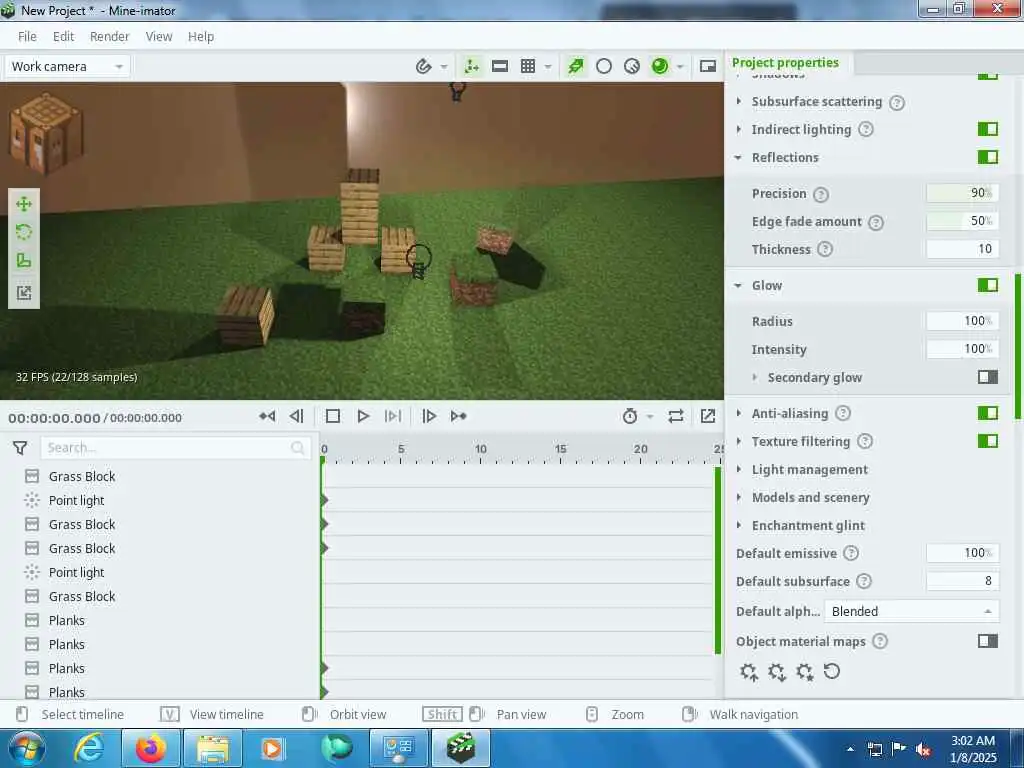Enable Secondary glow toggle
This screenshot has height=768, width=1024.
[987, 377]
